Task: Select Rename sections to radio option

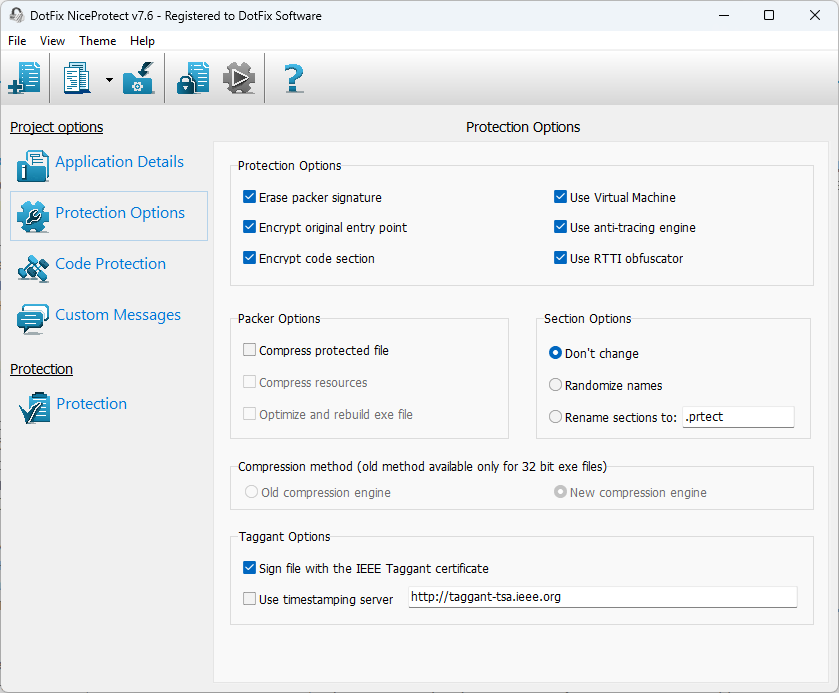Action: point(555,417)
